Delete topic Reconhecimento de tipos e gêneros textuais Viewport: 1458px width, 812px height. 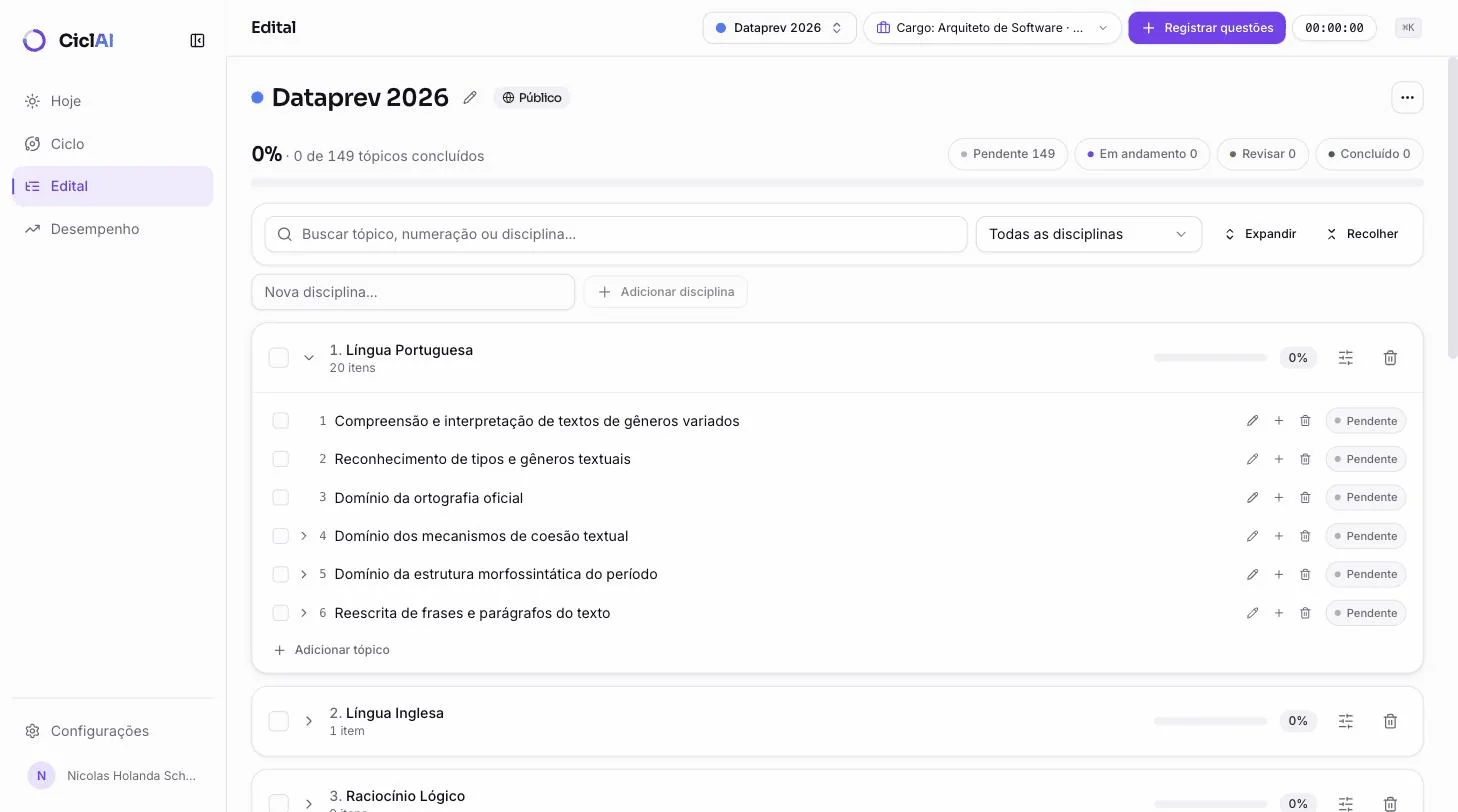pos(1305,459)
